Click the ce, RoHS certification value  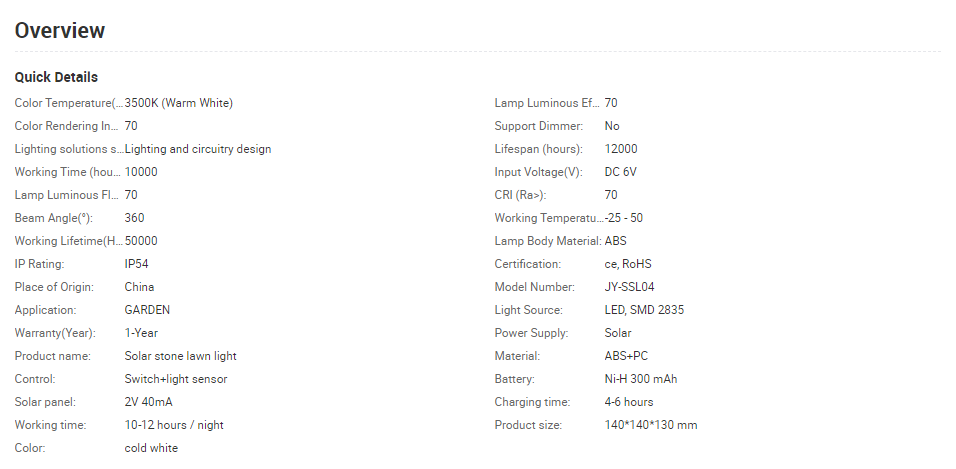[629, 264]
